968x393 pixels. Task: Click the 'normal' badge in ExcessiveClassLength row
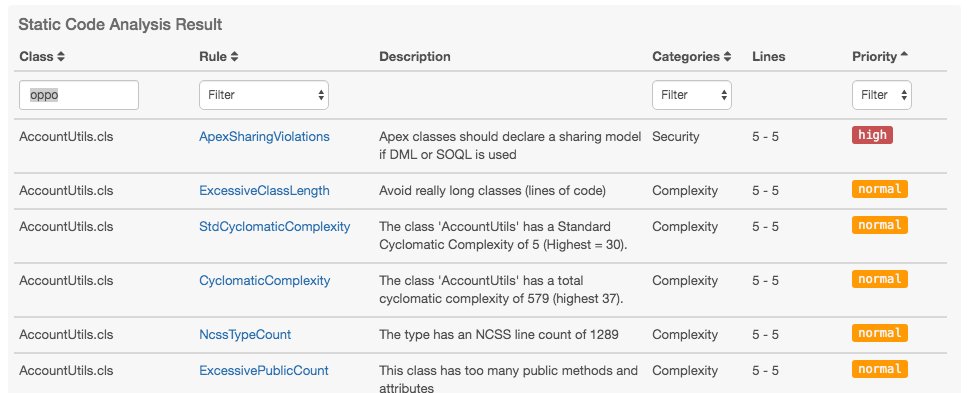point(880,189)
